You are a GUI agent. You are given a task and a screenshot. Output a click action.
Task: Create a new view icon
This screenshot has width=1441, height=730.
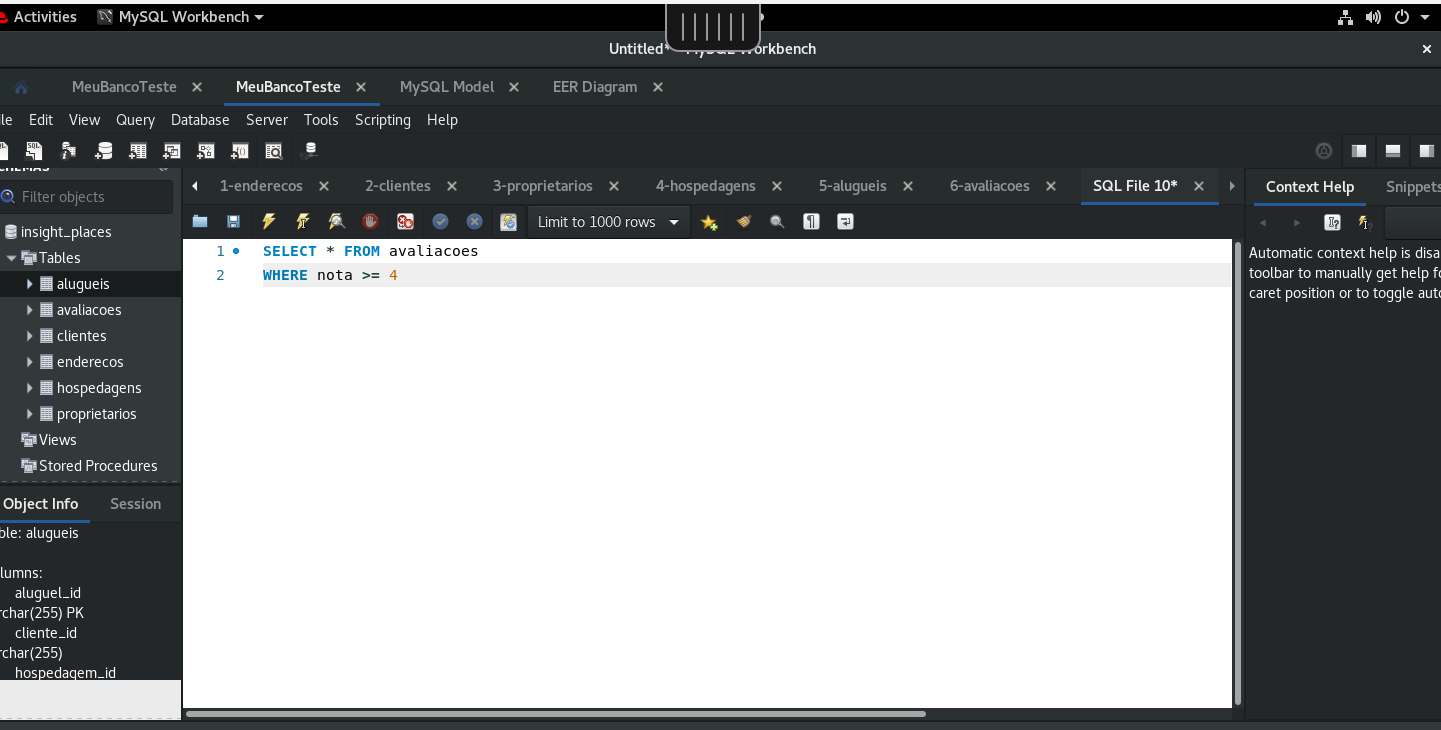172,151
